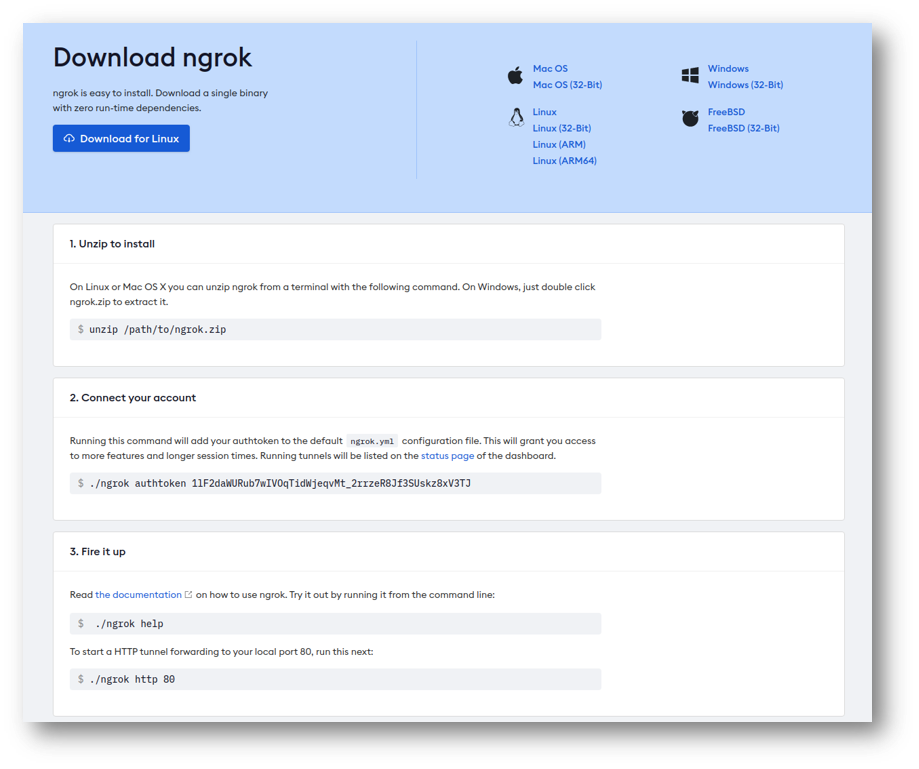
Task: Click the 'Download ngrok' page title
Action: click(152, 57)
